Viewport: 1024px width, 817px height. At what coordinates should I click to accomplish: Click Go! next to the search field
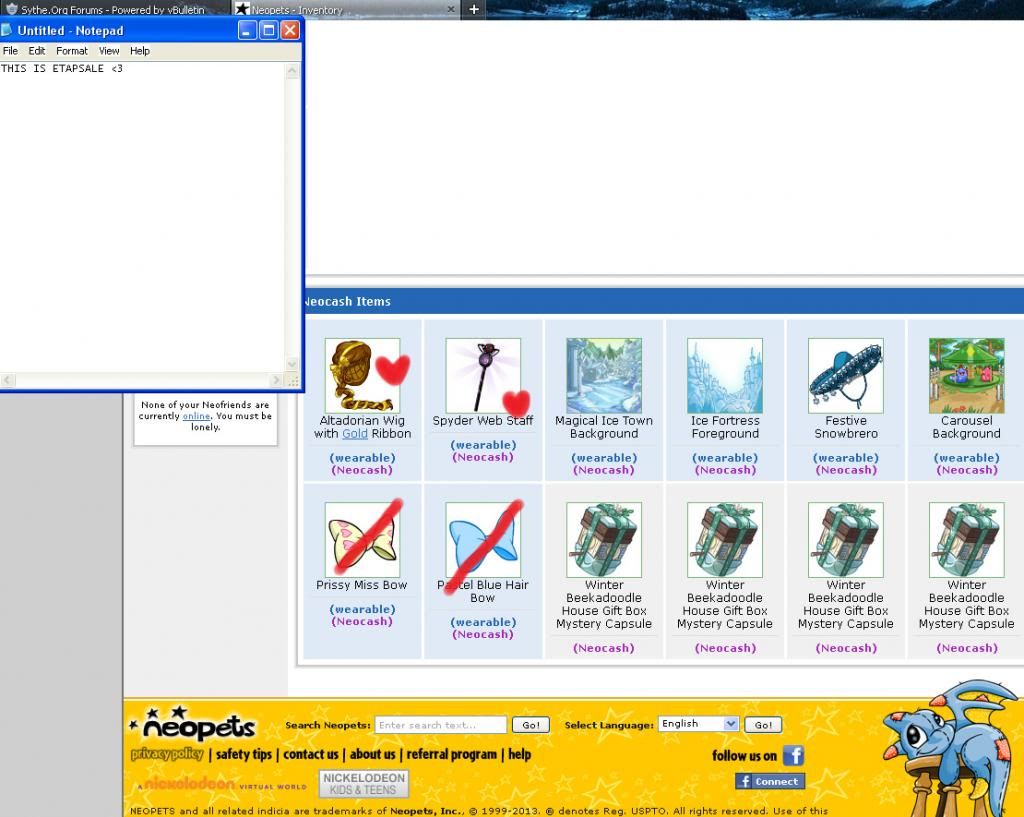531,725
